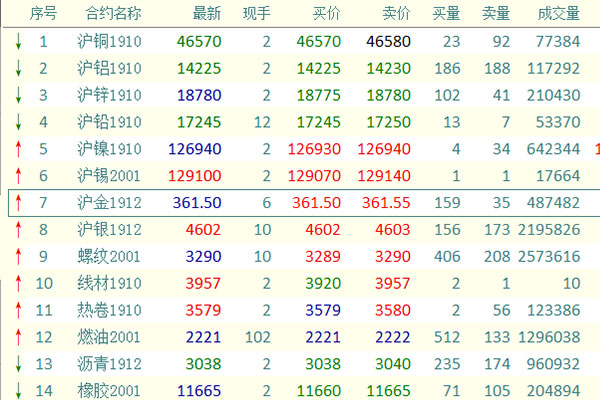The image size is (600, 400).
Task: Click ask price 361.55 of 沪金1912
Action: pyautogui.click(x=386, y=202)
